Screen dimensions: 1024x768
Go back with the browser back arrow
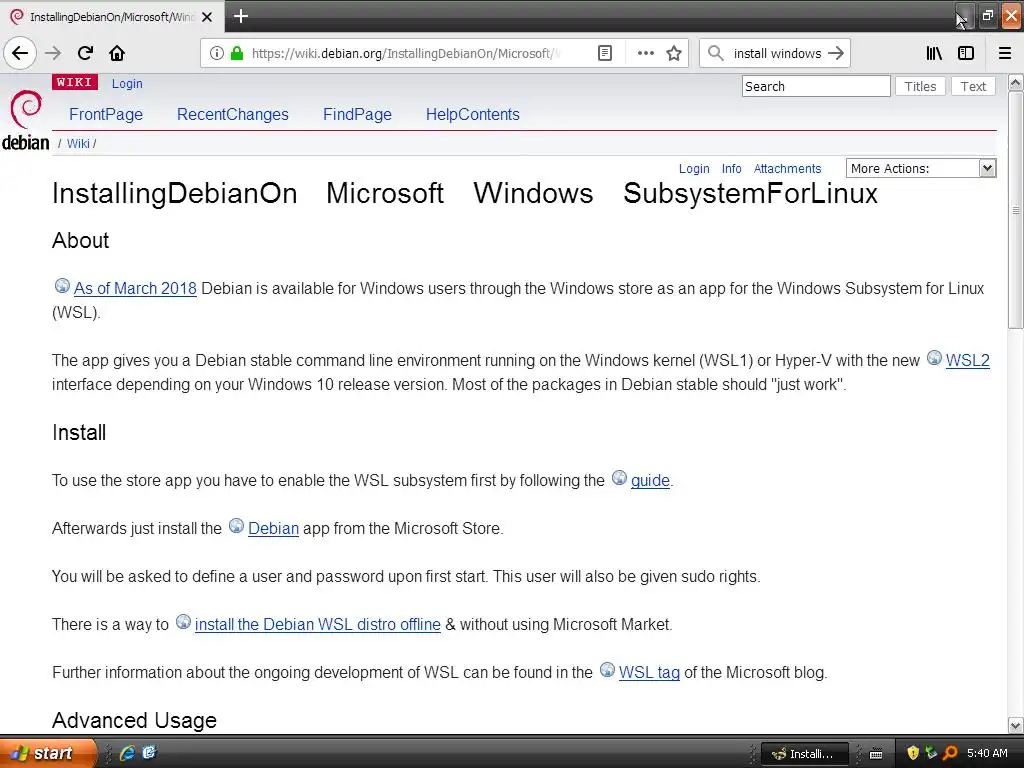pyautogui.click(x=20, y=53)
